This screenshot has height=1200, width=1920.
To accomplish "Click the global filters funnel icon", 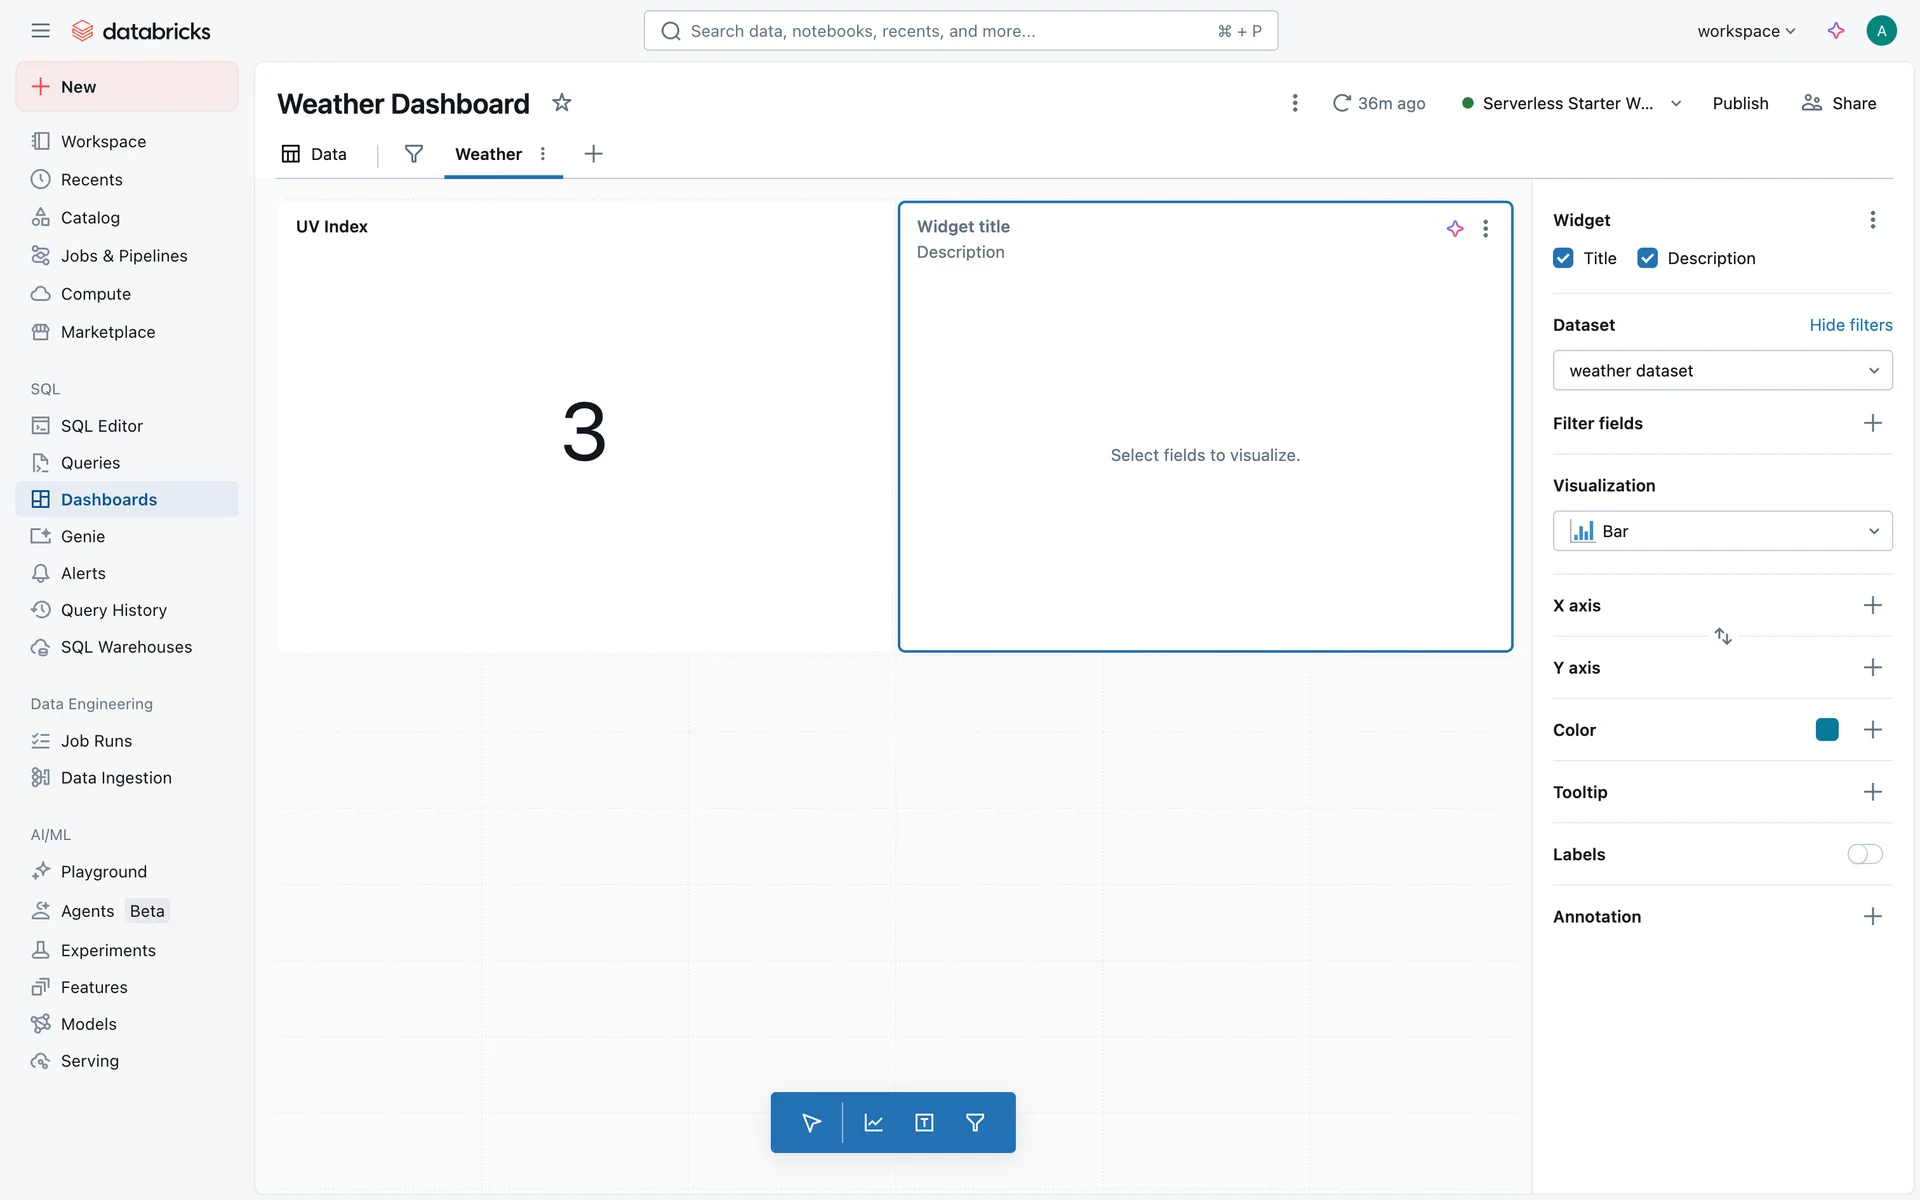I will tap(413, 153).
